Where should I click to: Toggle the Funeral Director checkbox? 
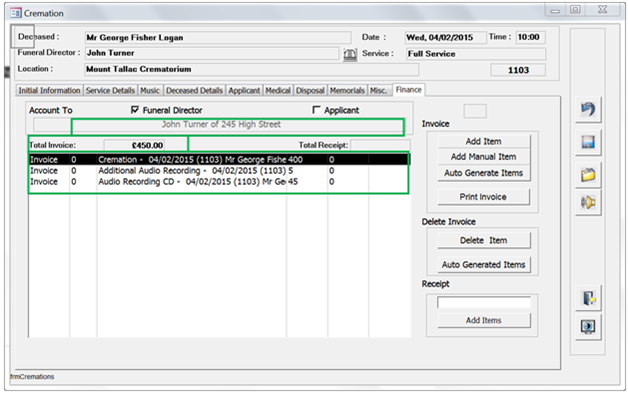(135, 110)
